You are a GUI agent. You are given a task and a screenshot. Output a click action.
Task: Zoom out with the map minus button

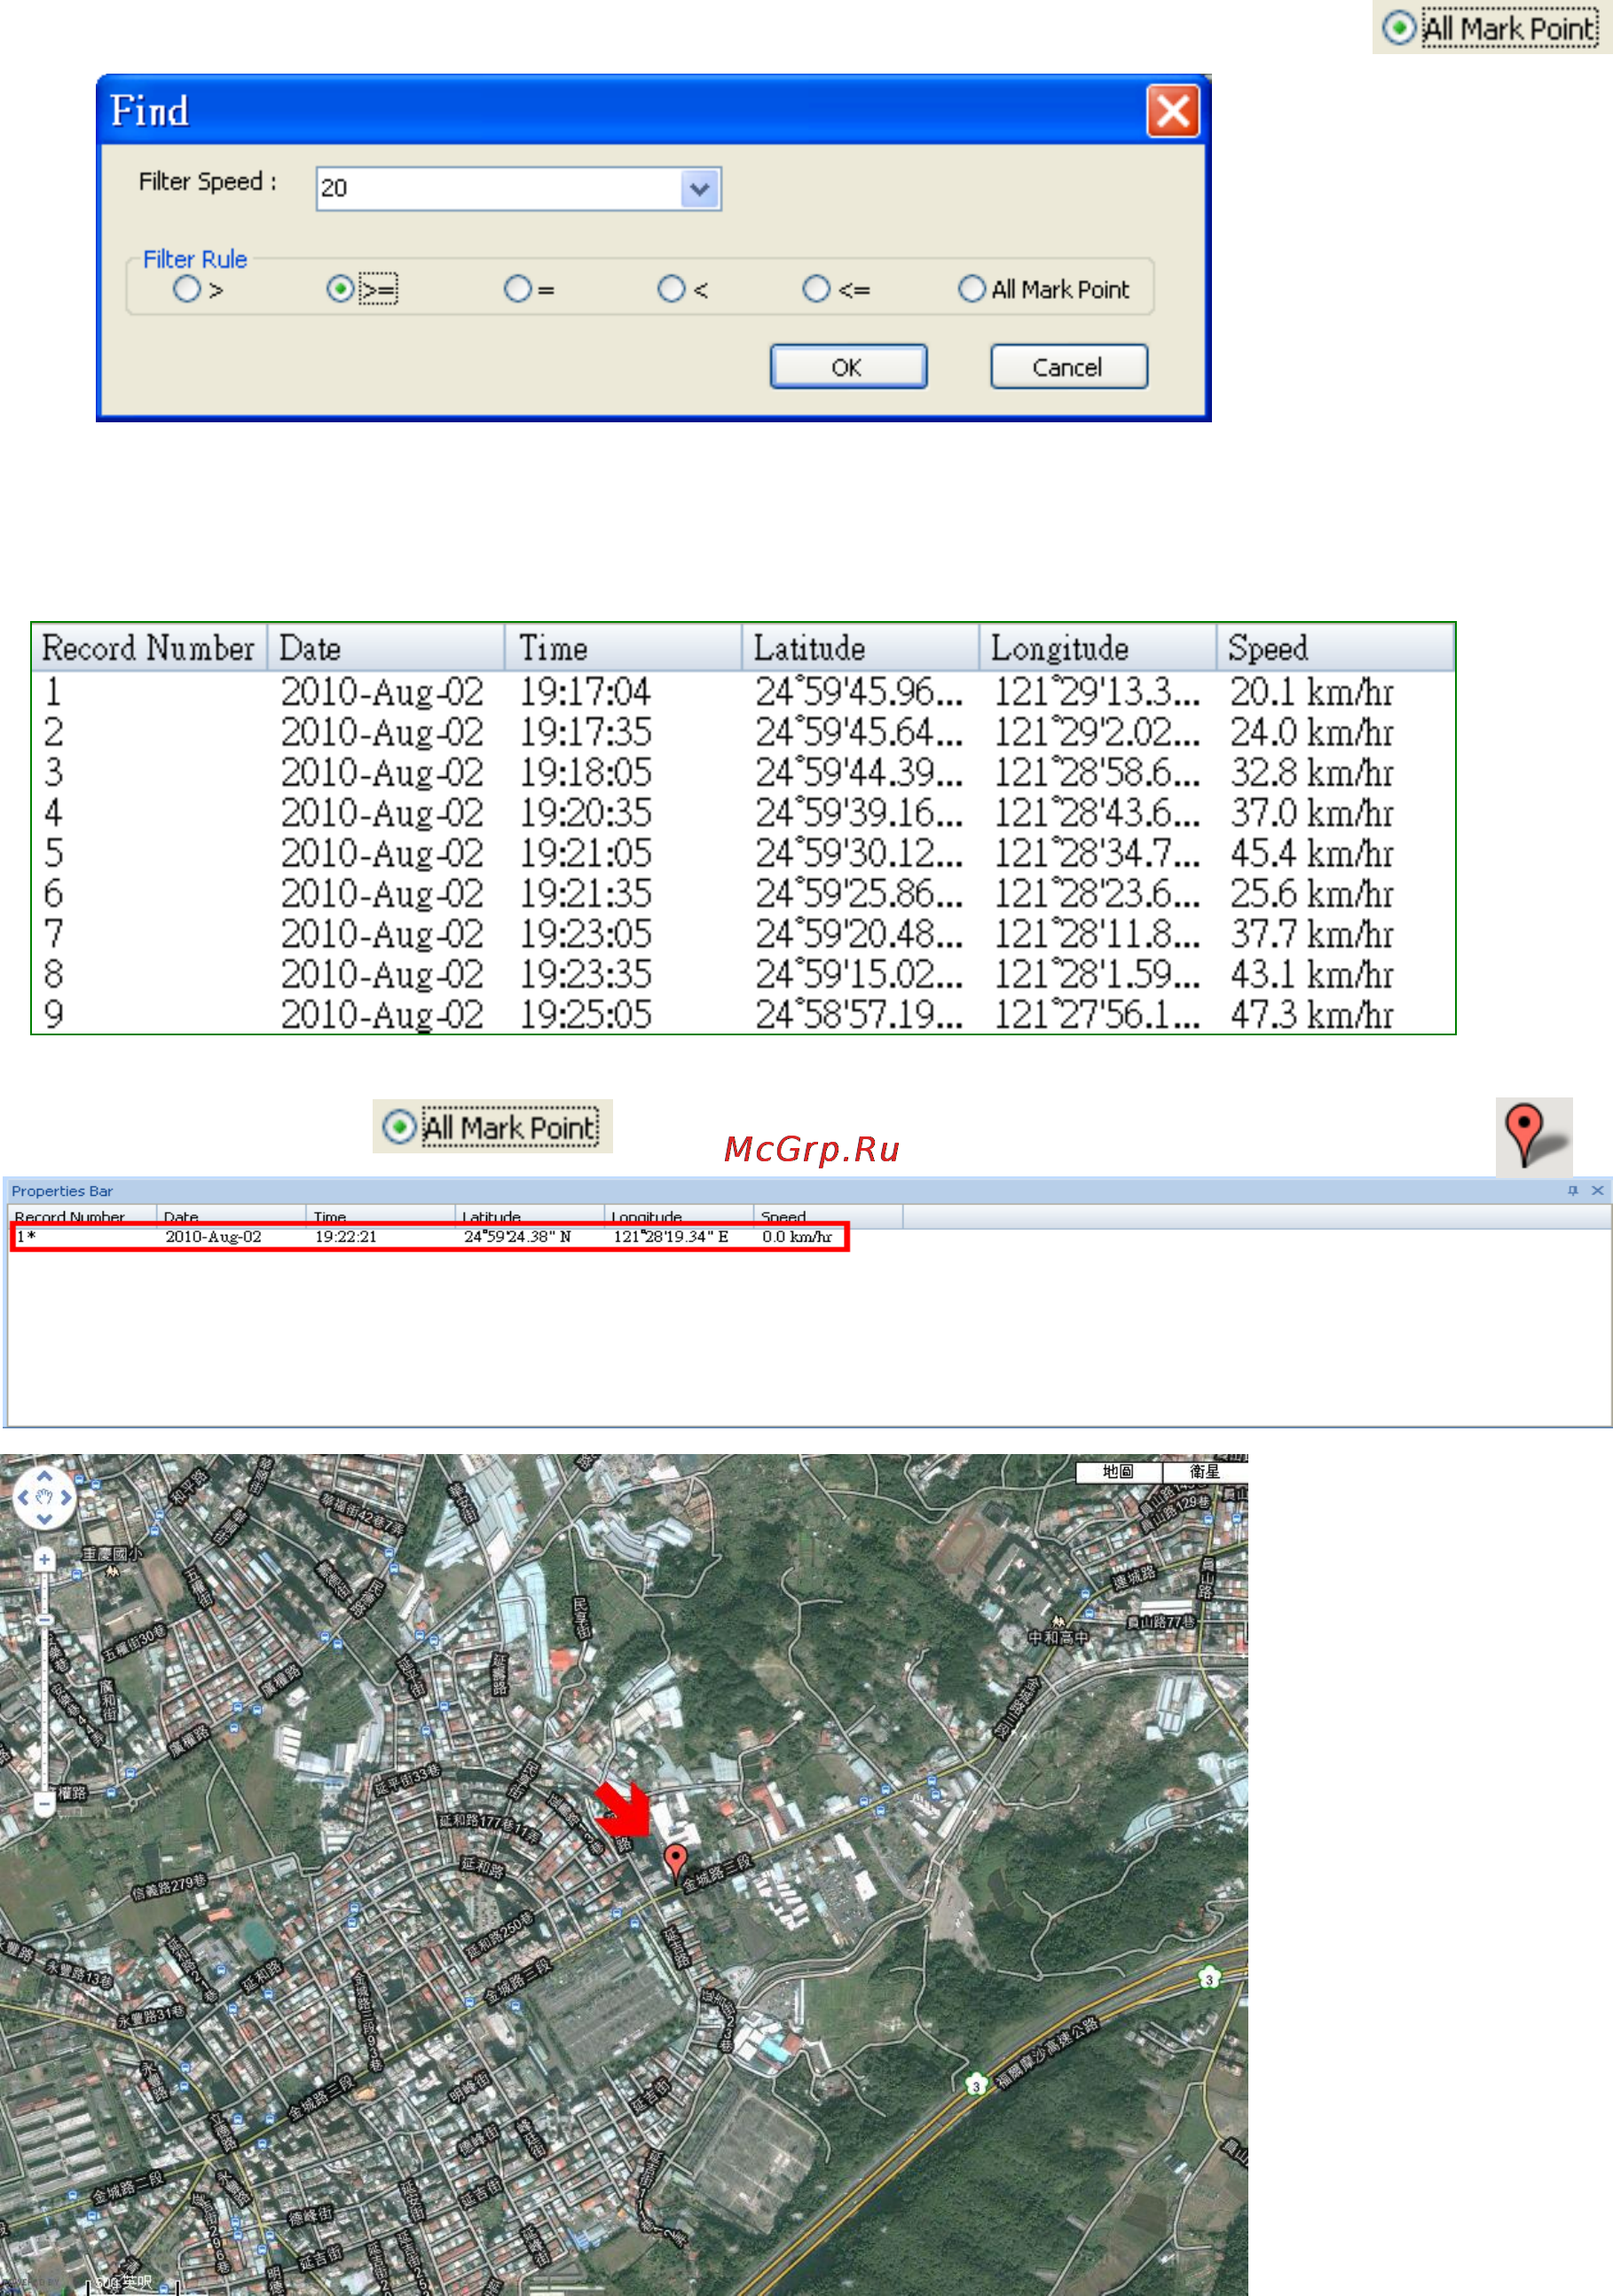point(44,1803)
